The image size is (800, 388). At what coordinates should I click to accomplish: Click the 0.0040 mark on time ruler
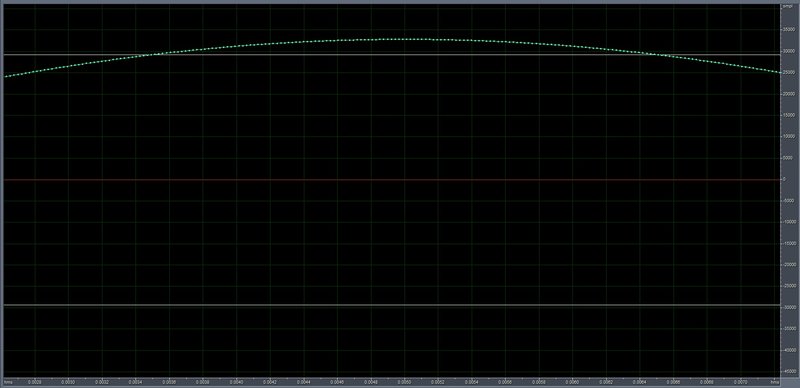pyautogui.click(x=236, y=381)
